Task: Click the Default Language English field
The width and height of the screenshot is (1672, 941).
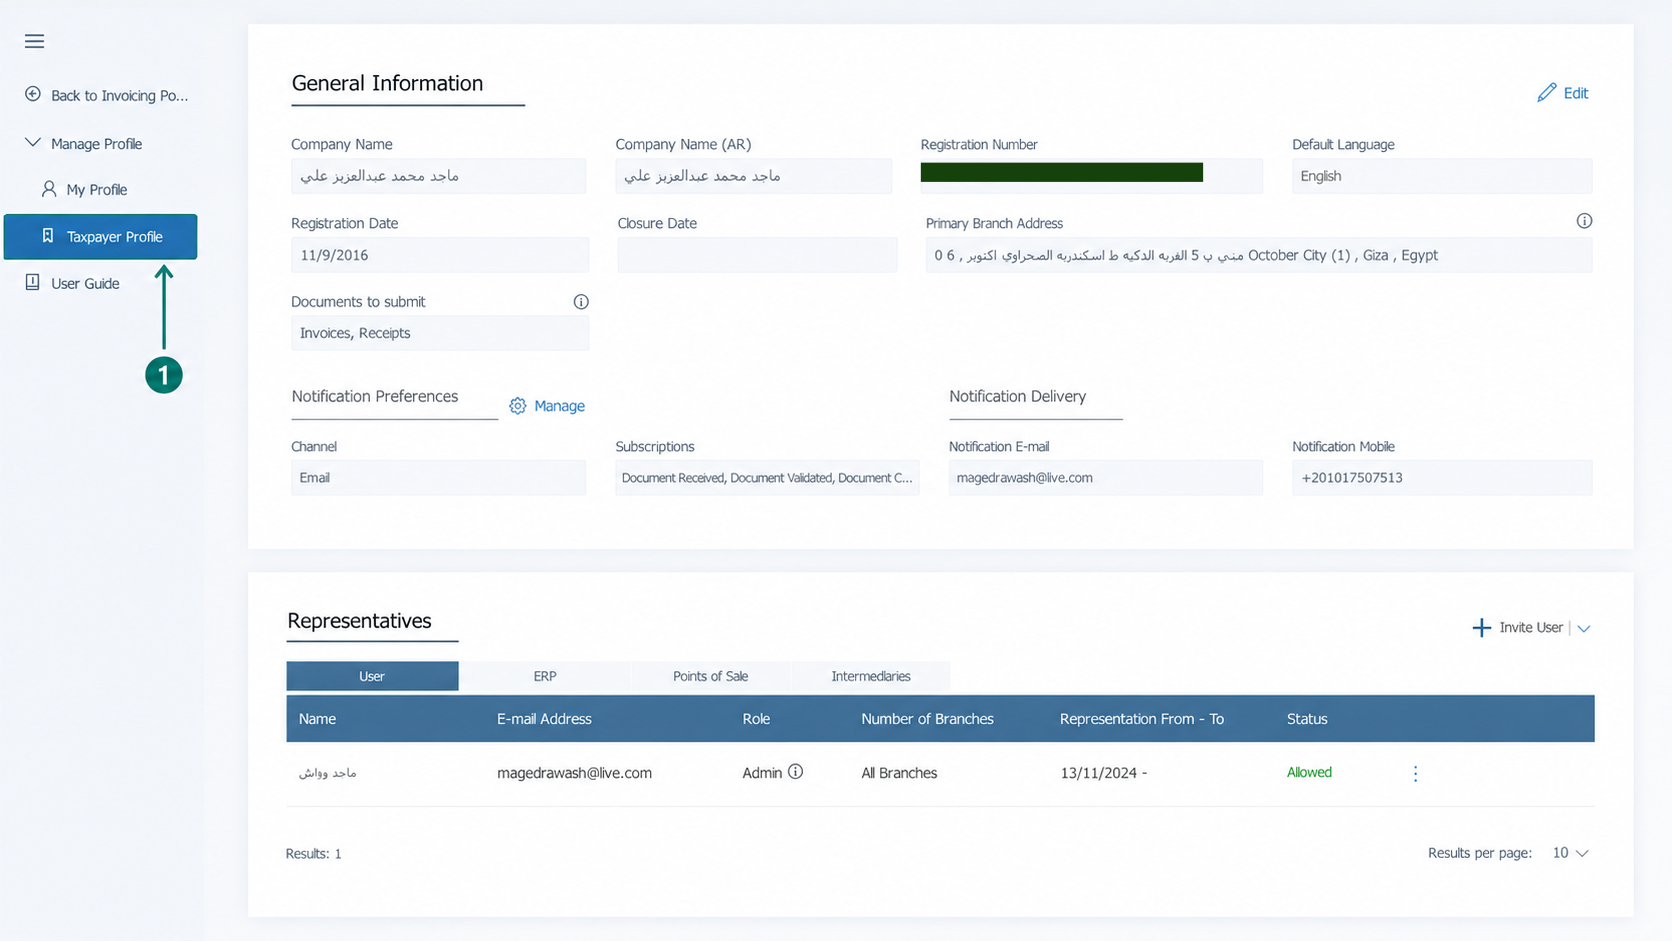Action: (x=1442, y=176)
